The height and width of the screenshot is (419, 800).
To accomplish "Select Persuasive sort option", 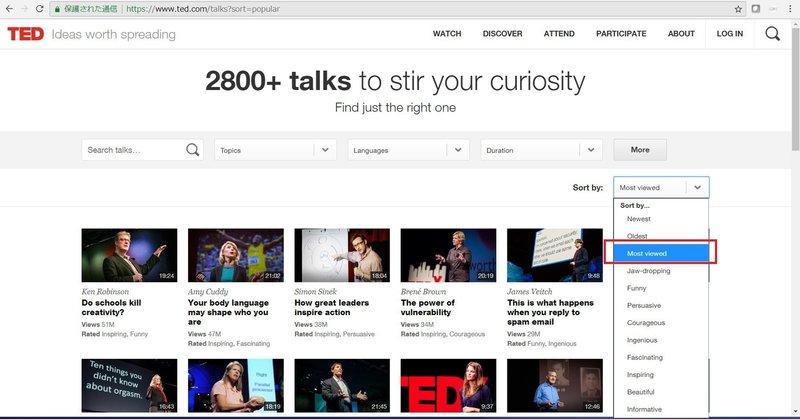I will (x=644, y=306).
